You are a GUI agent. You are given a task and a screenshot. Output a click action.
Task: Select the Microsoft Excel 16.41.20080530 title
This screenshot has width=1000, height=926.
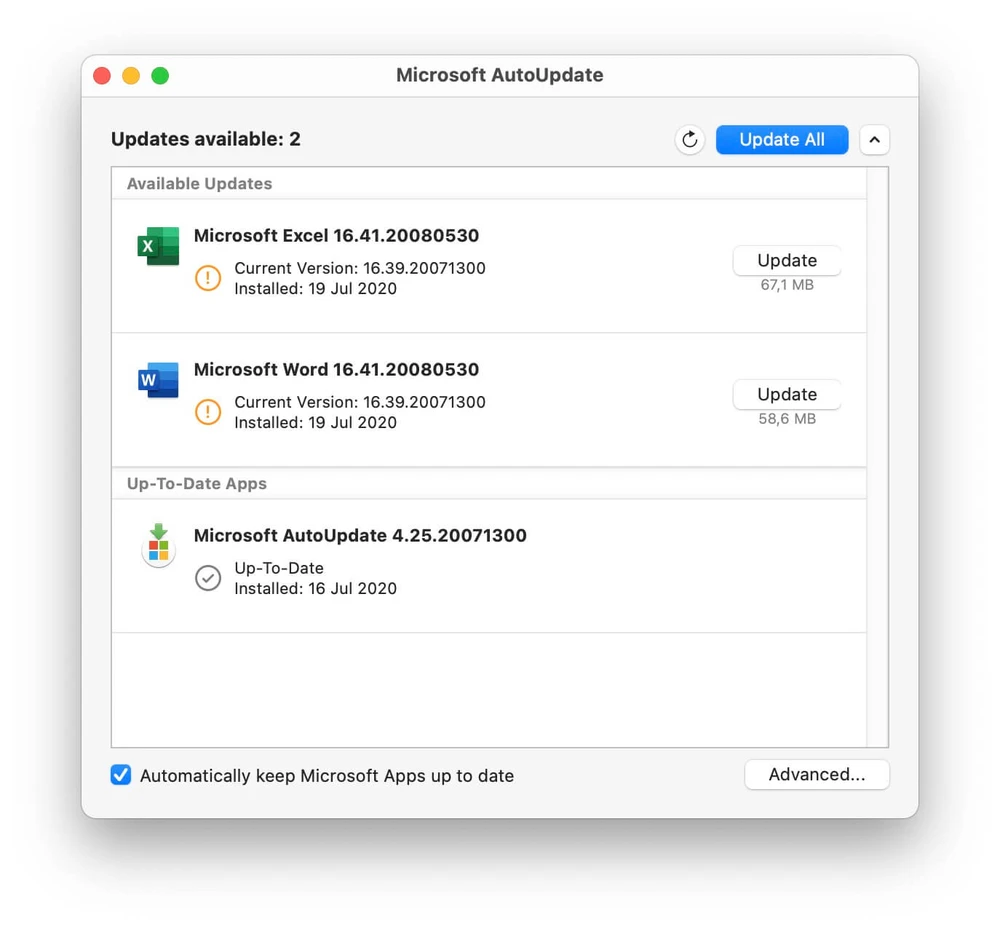click(x=336, y=236)
